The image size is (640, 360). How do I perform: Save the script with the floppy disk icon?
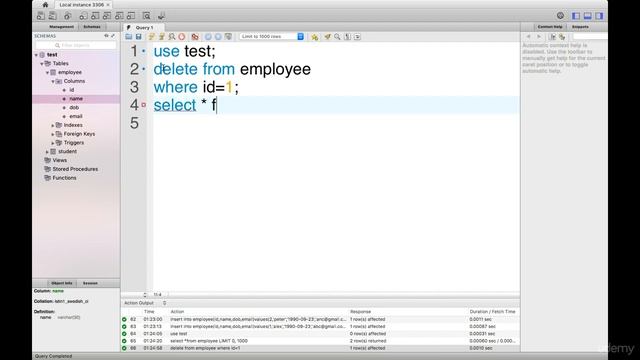point(139,37)
